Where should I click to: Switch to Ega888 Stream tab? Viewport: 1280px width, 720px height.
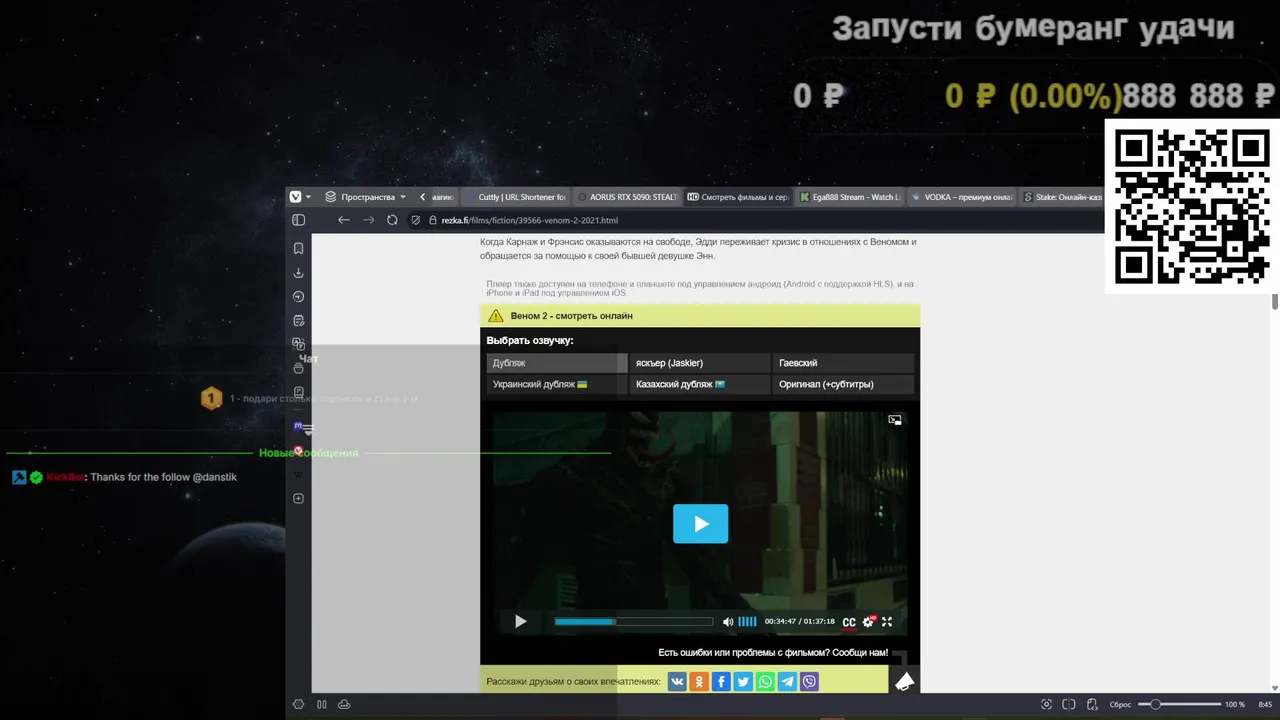pos(849,197)
